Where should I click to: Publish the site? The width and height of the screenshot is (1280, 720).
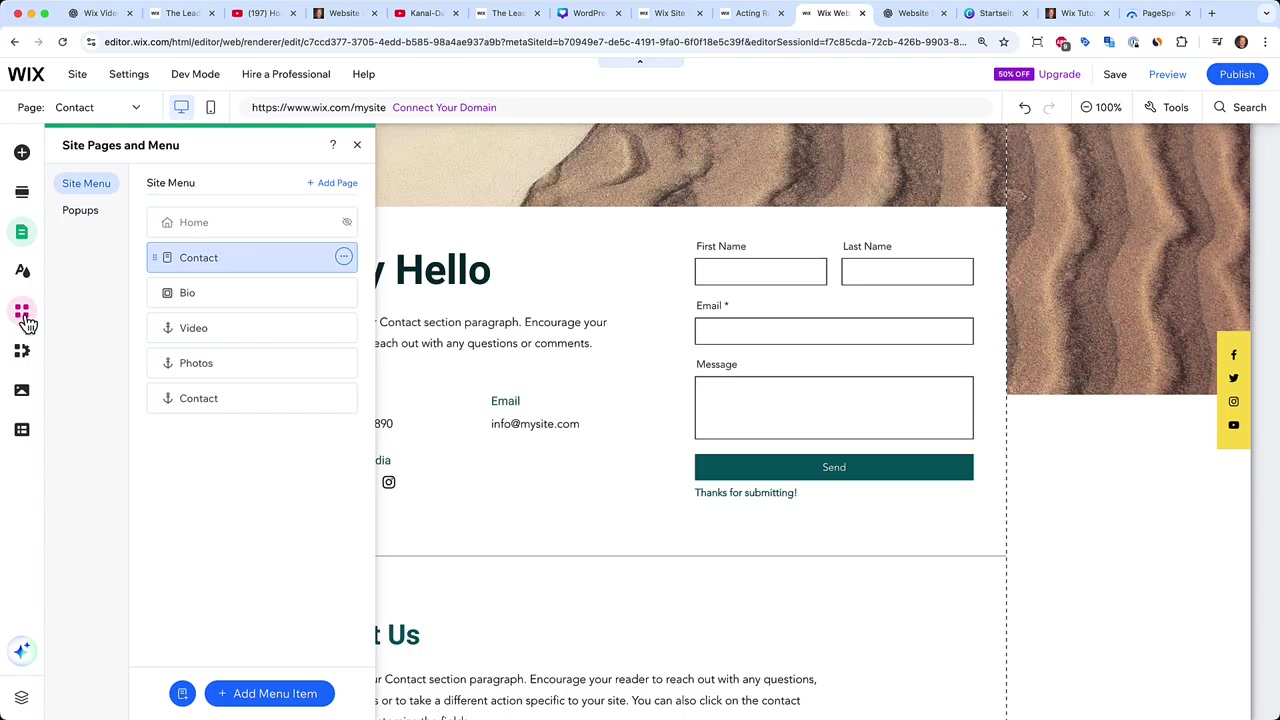coord(1237,74)
